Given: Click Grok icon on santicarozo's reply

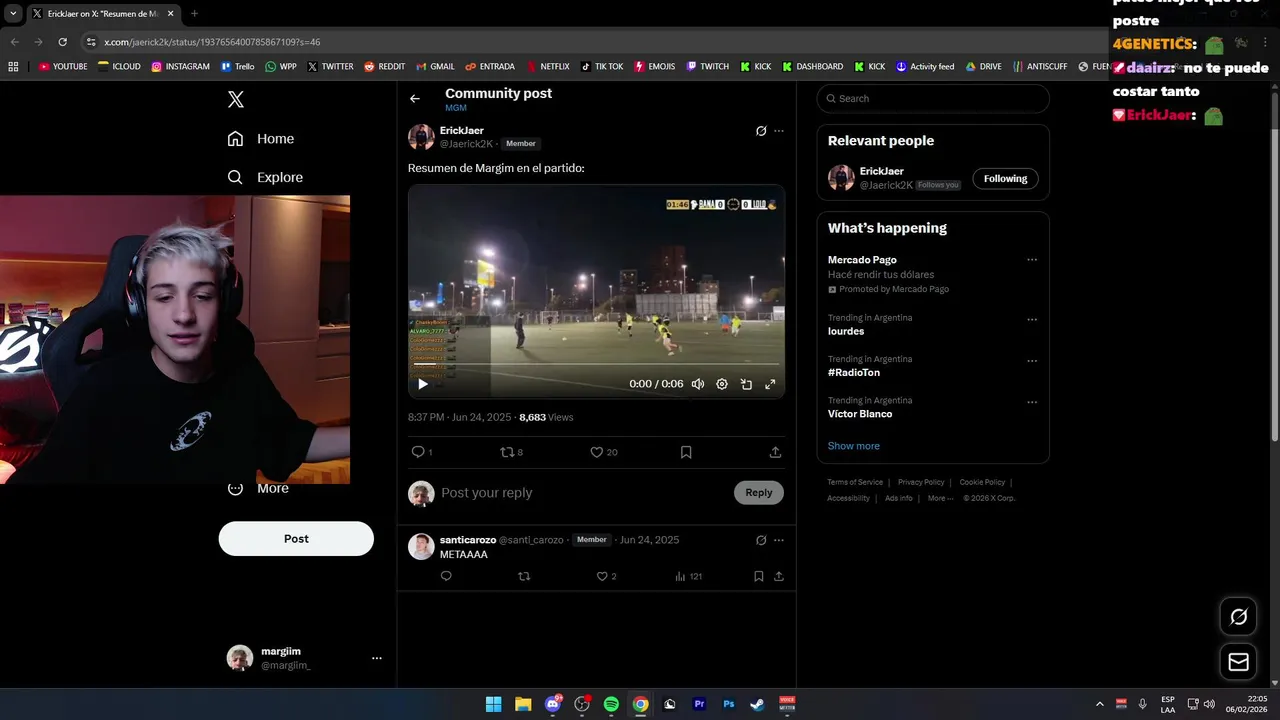Looking at the screenshot, I should tap(761, 540).
